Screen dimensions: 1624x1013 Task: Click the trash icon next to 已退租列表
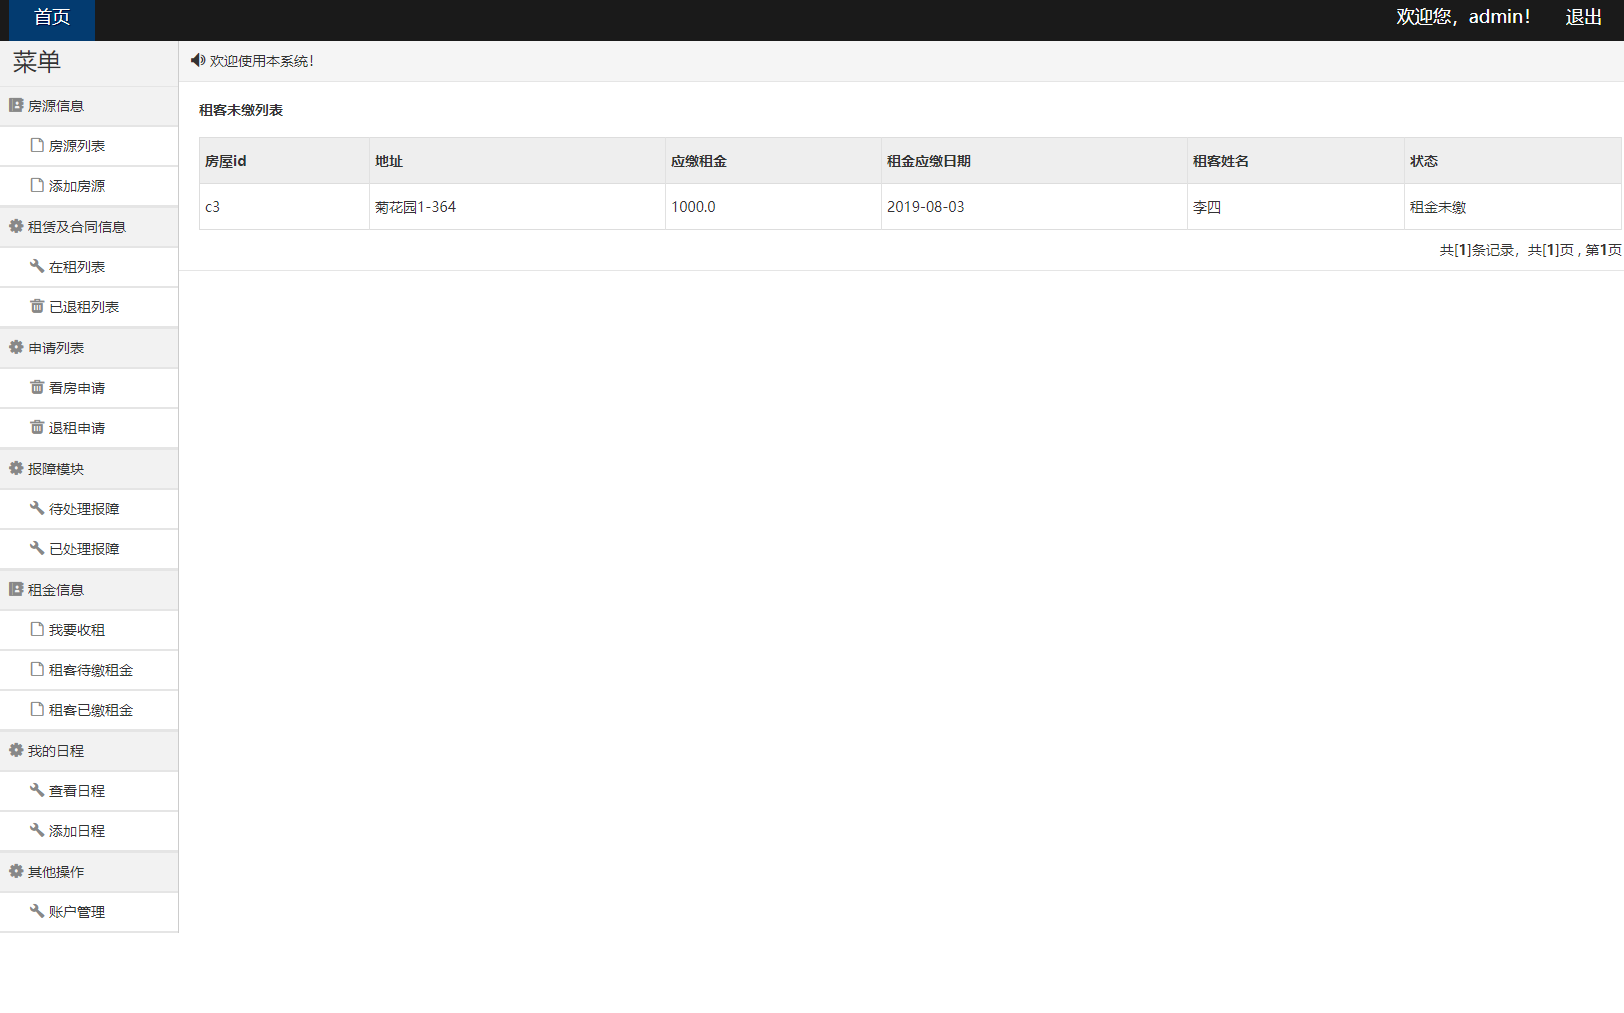[37, 306]
